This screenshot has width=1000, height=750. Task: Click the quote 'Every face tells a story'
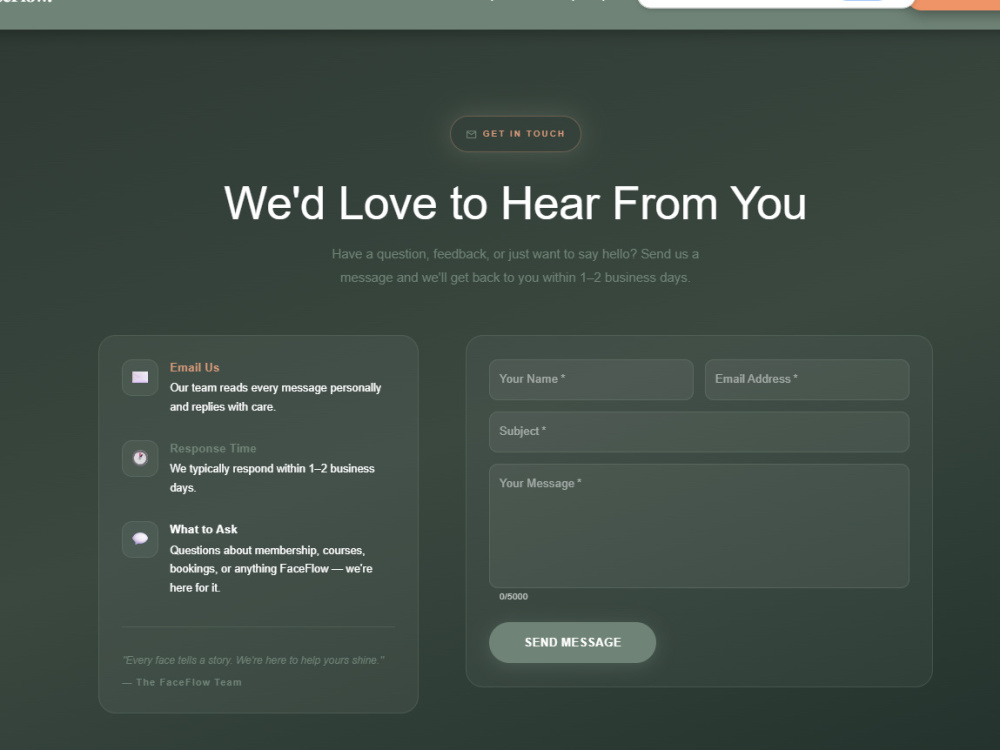pyautogui.click(x=253, y=660)
